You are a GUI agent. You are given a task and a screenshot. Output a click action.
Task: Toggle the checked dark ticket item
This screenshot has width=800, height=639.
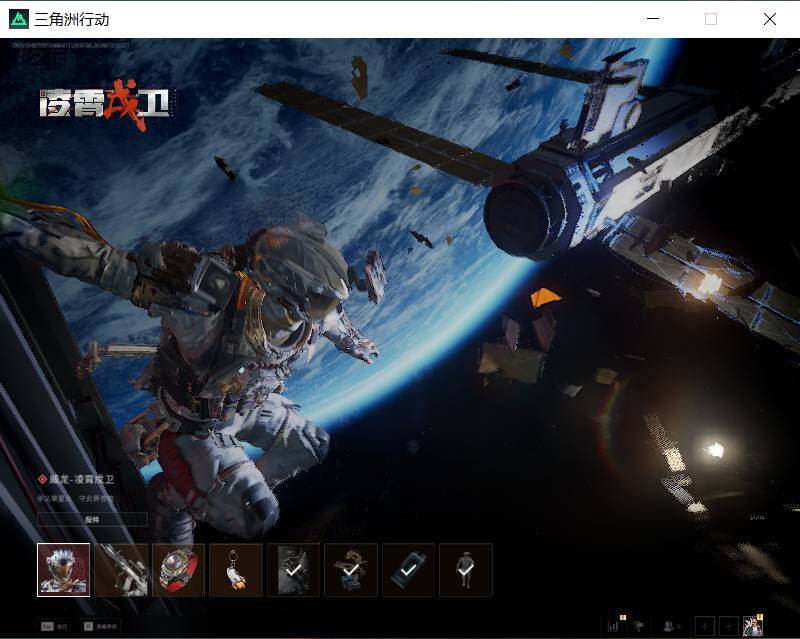[408, 570]
